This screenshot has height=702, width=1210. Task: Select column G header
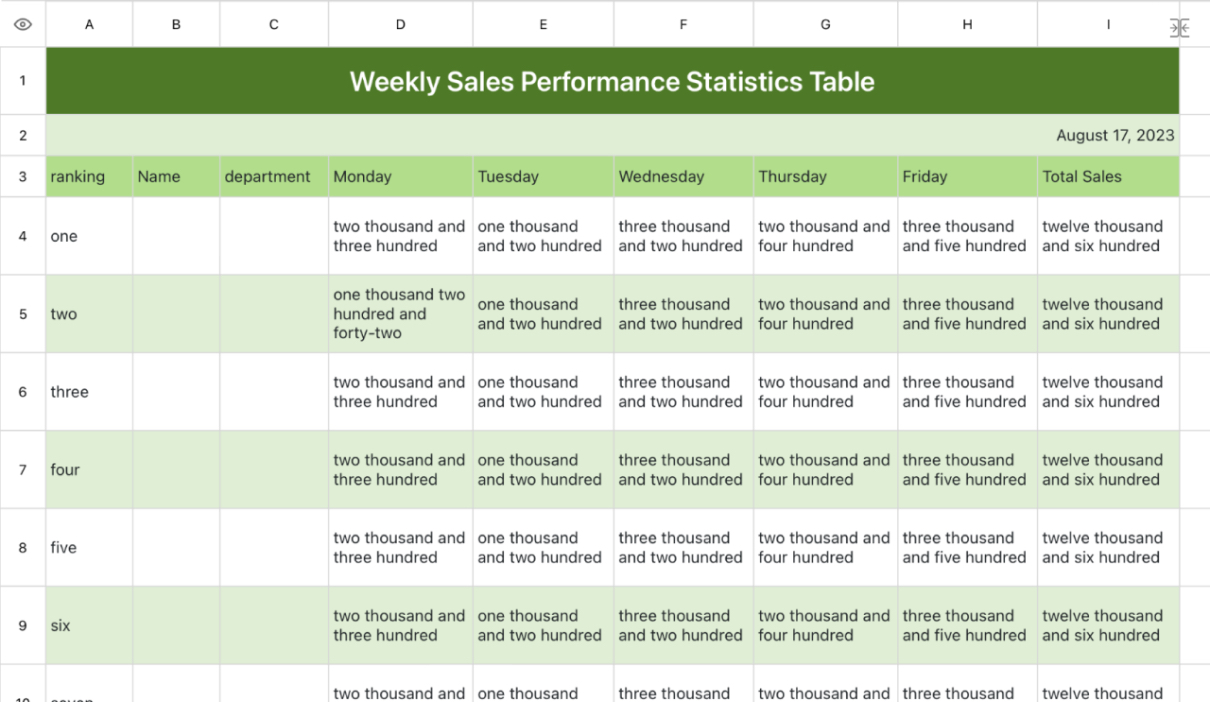[x=825, y=25]
